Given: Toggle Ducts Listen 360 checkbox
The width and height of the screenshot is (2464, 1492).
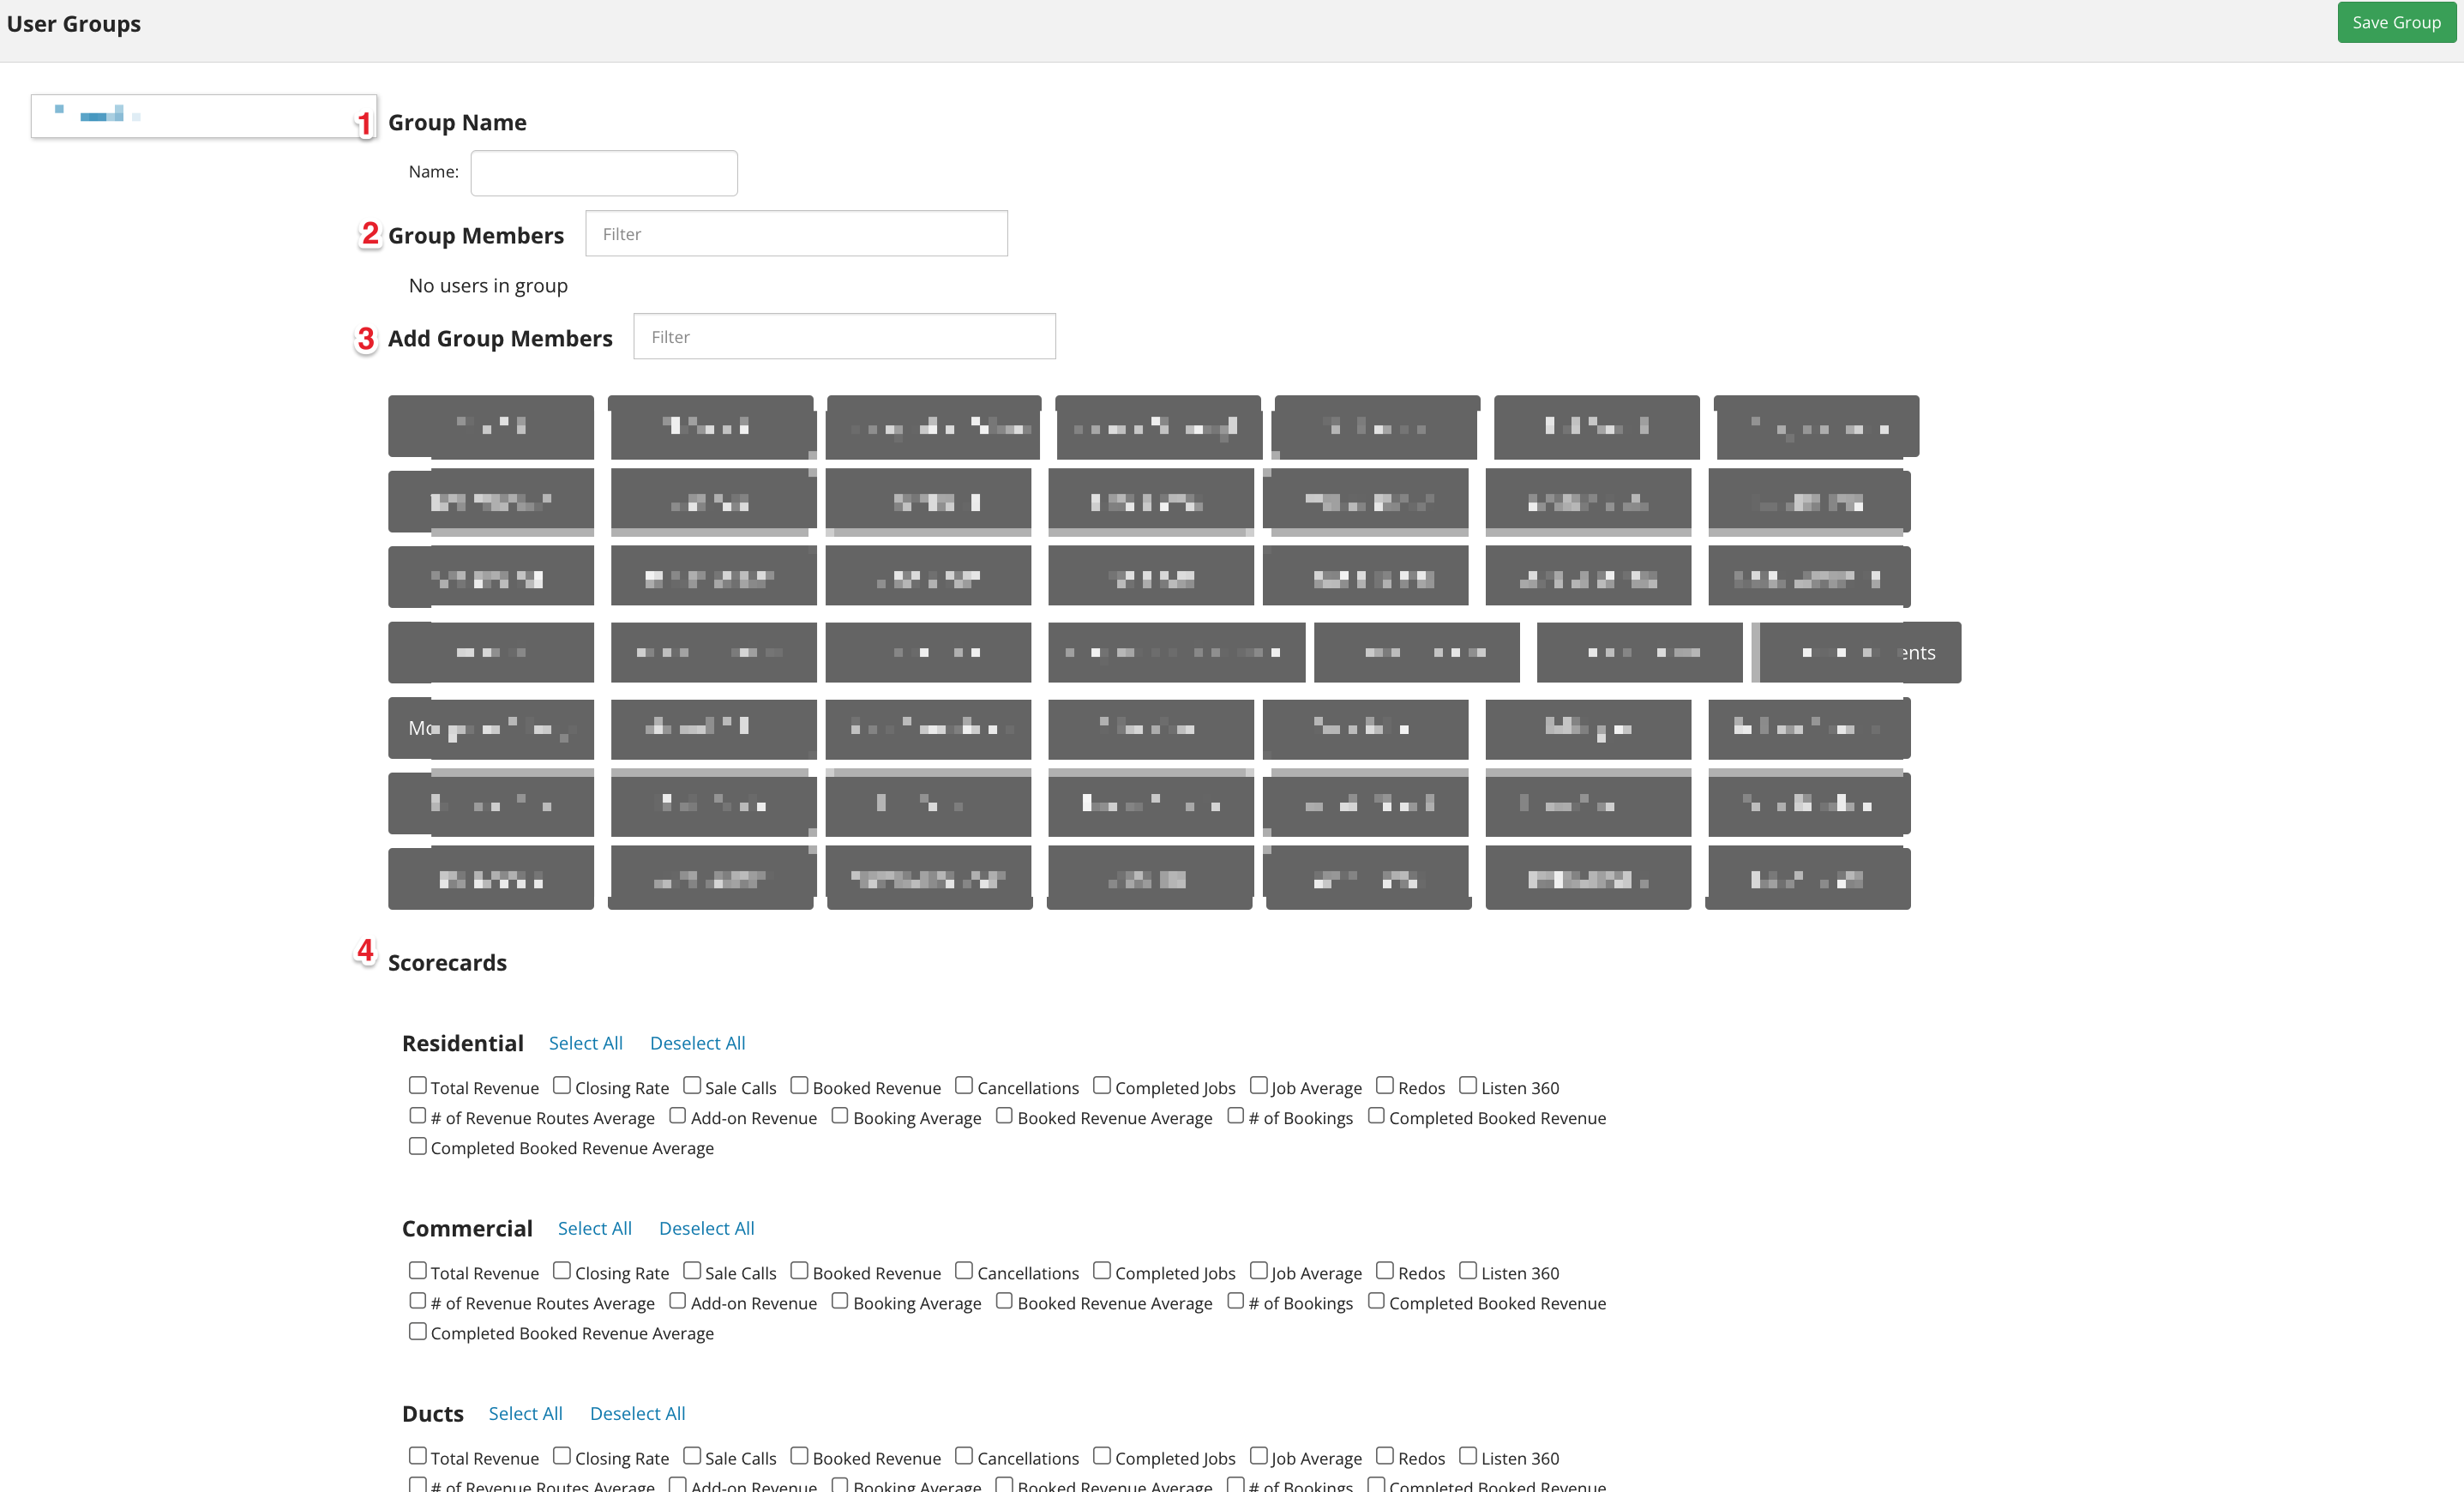Looking at the screenshot, I should (1468, 1455).
